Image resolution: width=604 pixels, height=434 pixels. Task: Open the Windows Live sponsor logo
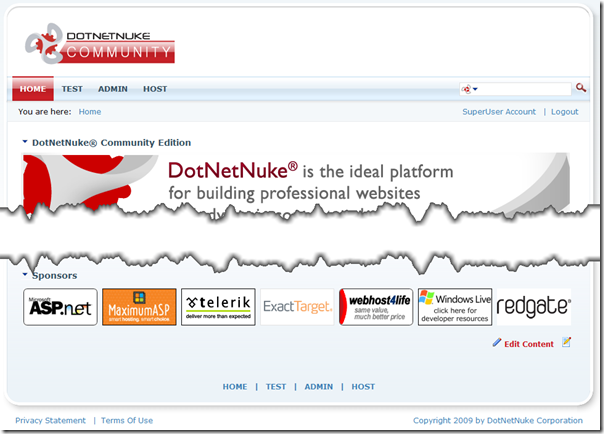[x=455, y=307]
